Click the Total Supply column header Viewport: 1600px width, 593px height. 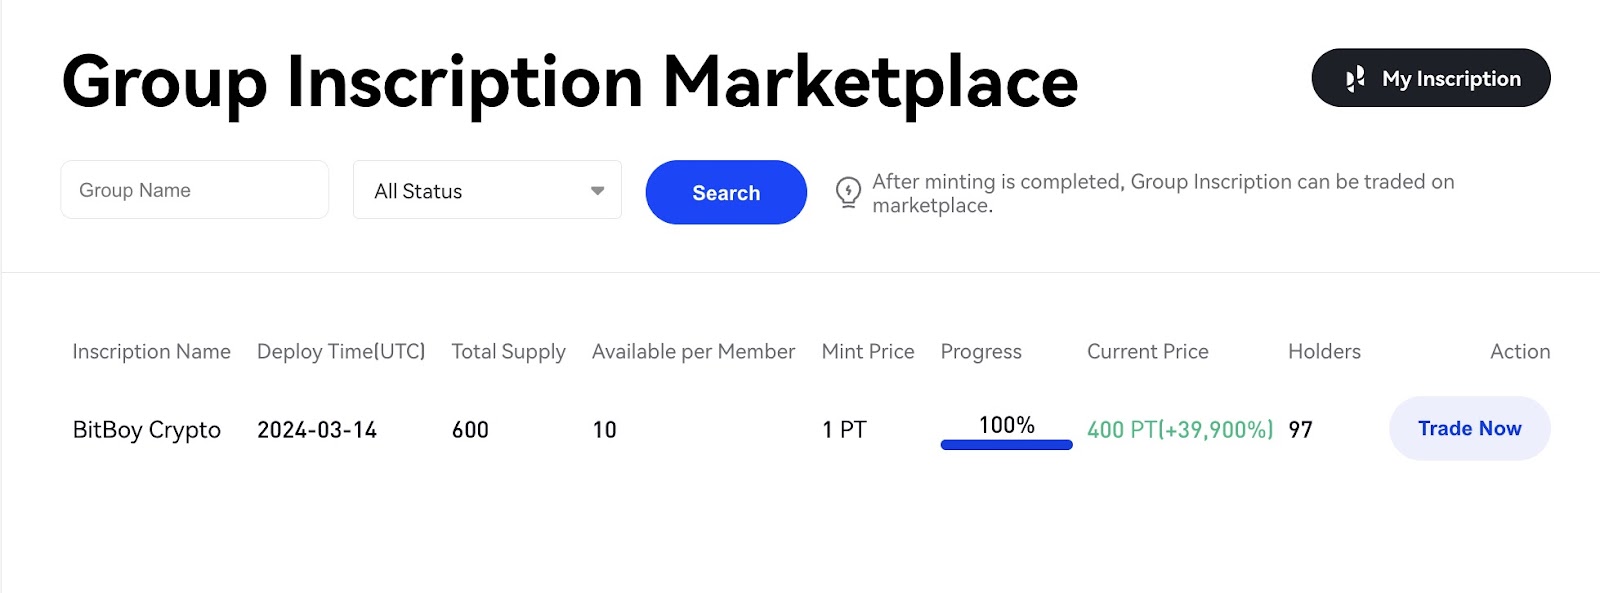[x=508, y=352]
